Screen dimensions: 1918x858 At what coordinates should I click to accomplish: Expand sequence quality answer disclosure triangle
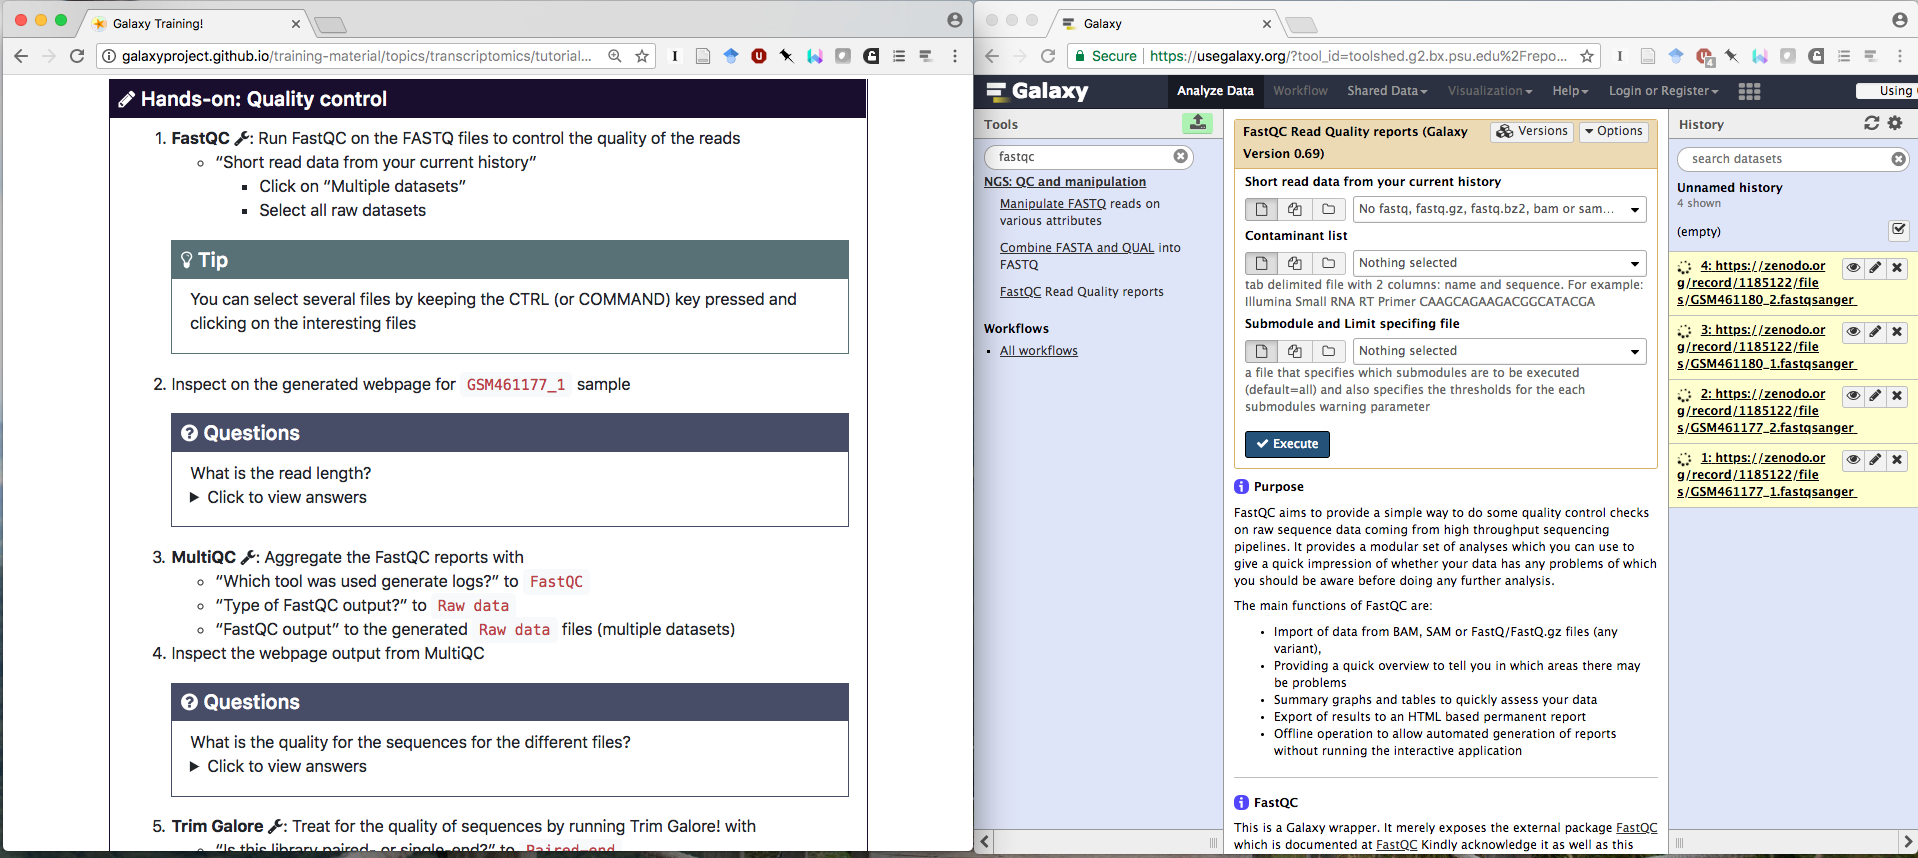tap(194, 767)
